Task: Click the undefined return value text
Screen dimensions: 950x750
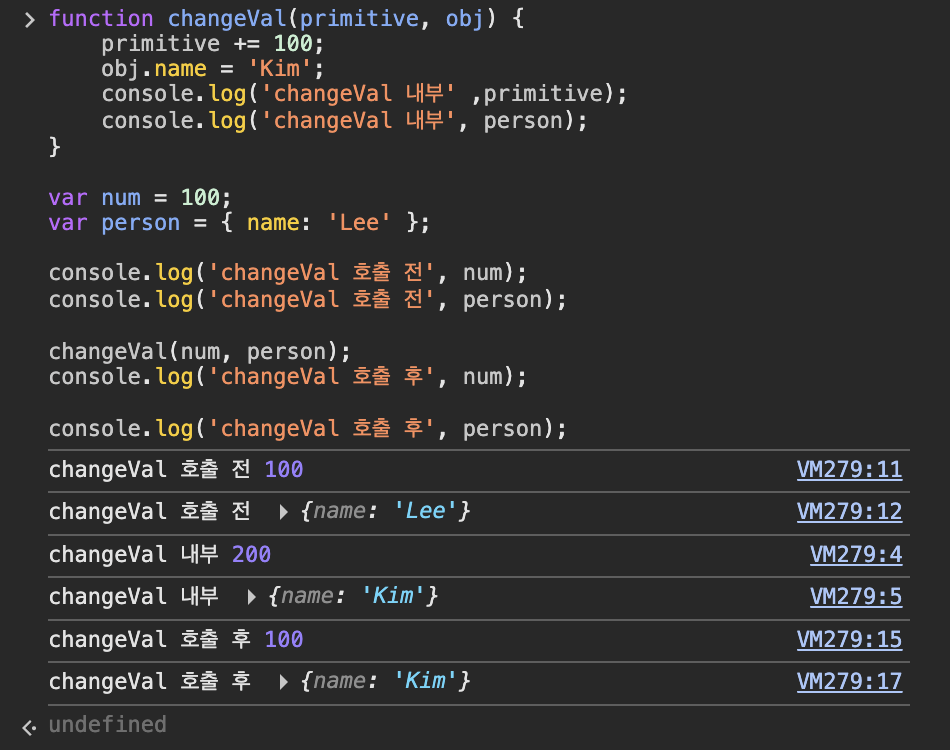Action: 107,725
